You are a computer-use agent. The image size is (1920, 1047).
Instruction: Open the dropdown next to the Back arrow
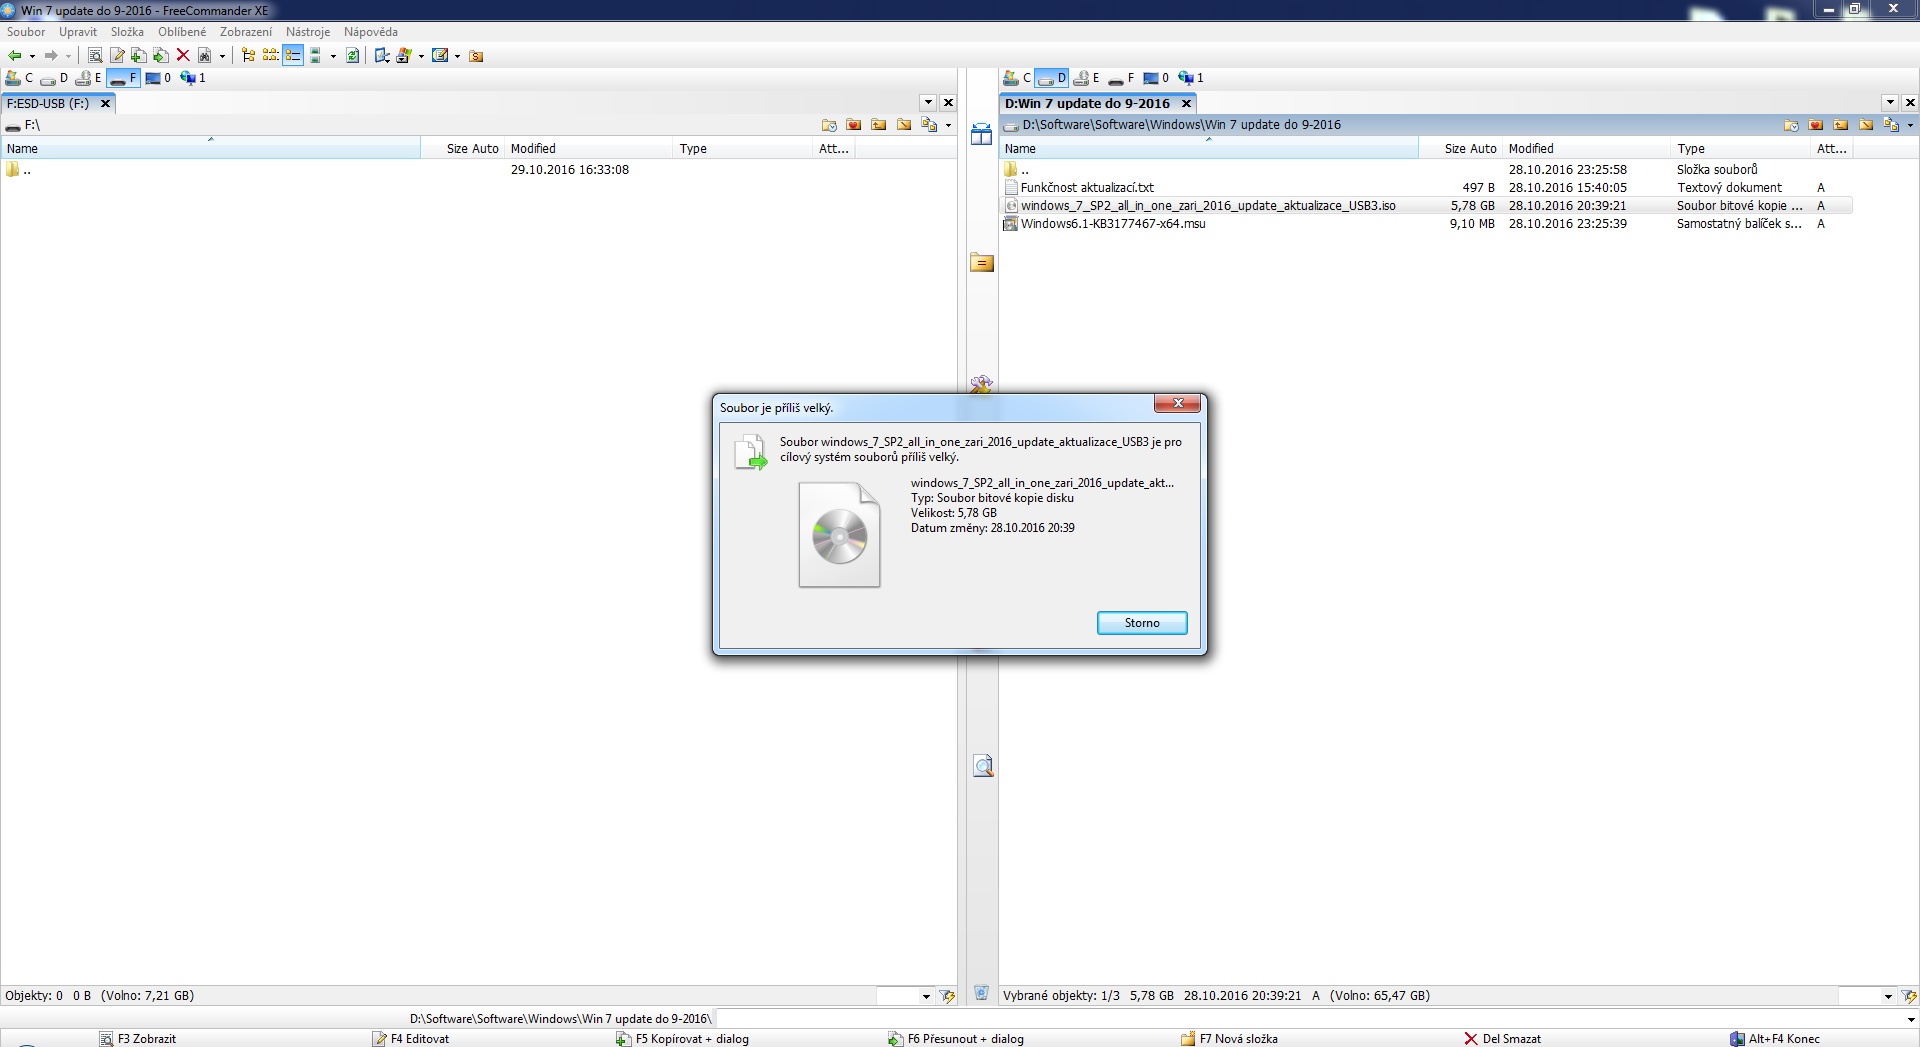coord(32,56)
